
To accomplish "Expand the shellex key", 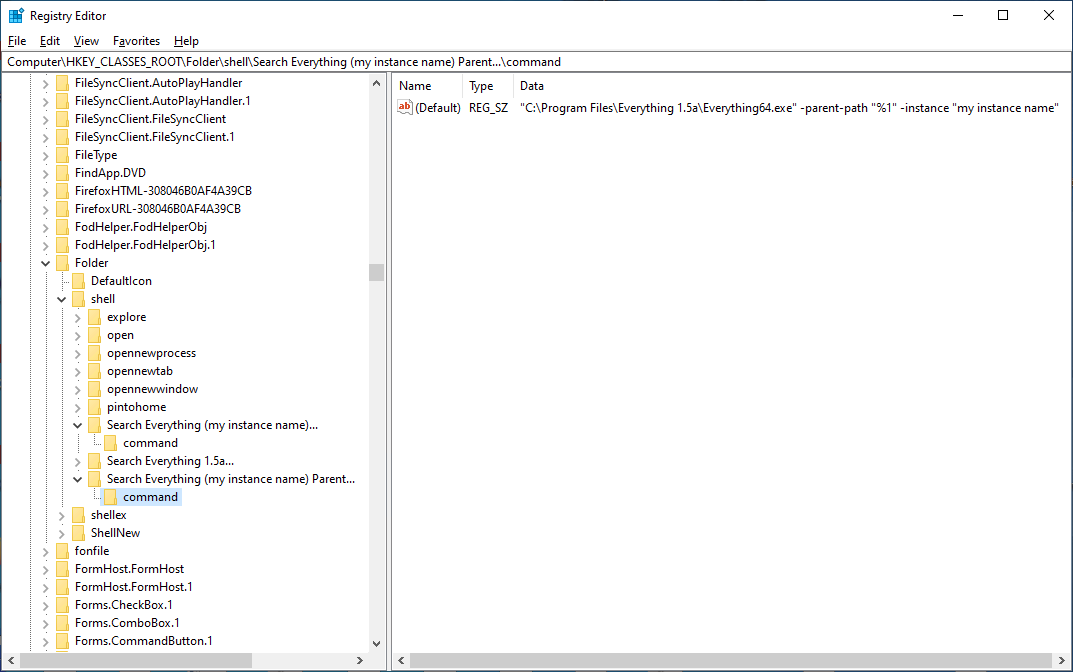I will point(62,516).
